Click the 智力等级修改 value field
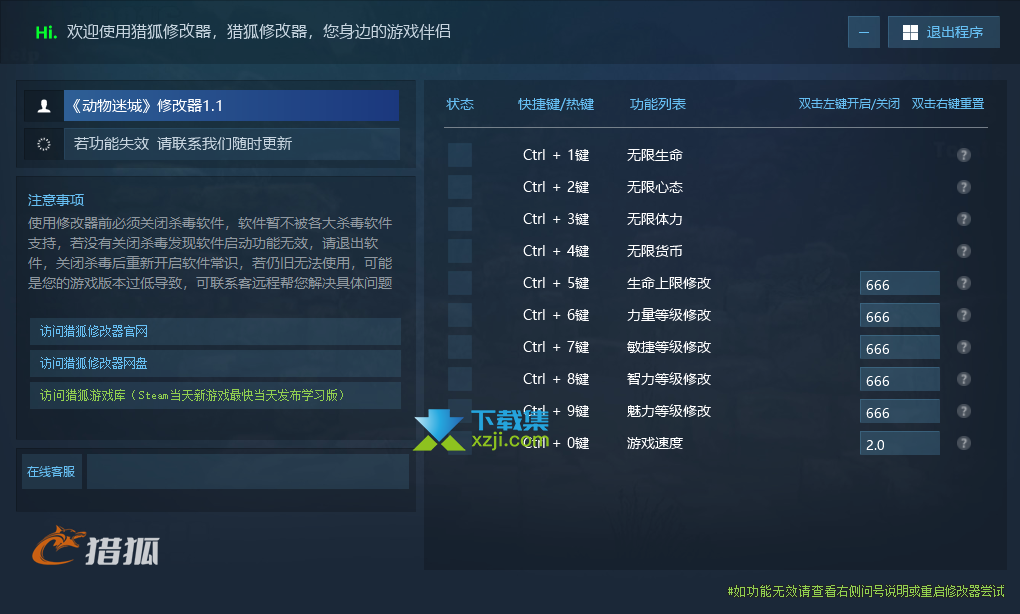1020x614 pixels. 900,379
